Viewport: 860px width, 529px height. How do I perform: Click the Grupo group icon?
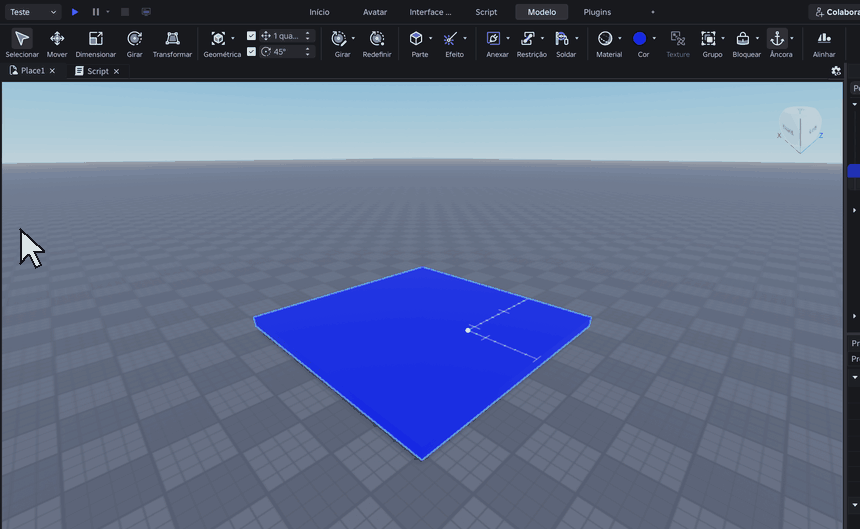(708, 38)
